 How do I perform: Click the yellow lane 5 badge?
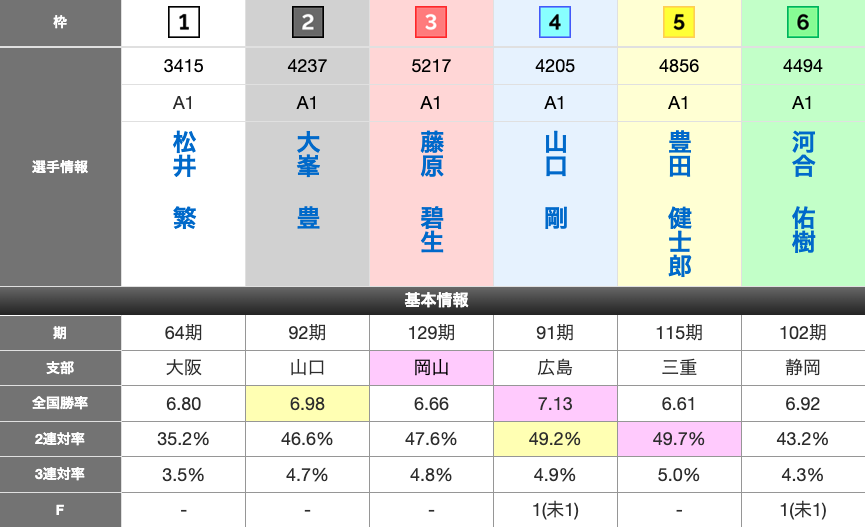(679, 22)
